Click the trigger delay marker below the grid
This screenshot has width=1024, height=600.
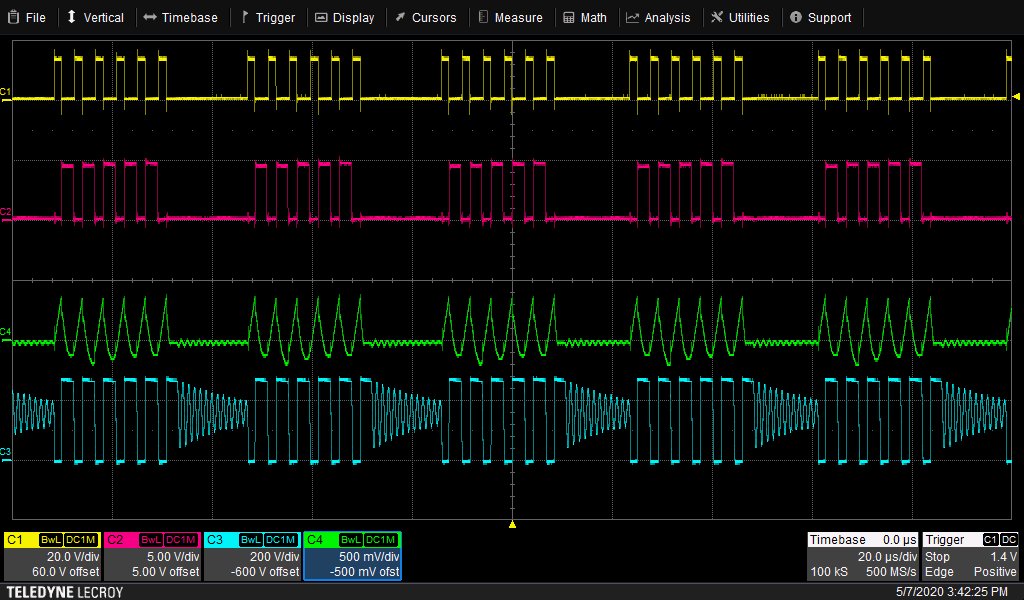pyautogui.click(x=512, y=524)
